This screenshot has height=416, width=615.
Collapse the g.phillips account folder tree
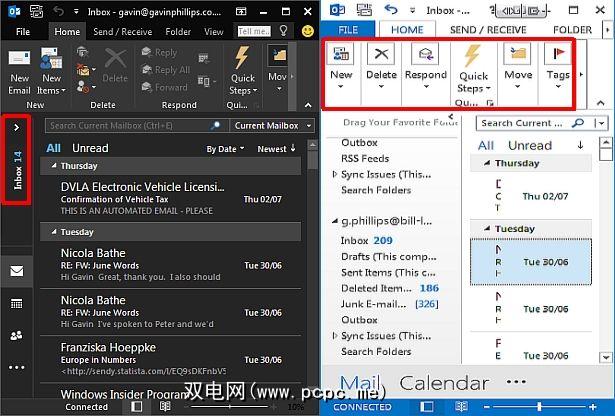click(x=335, y=221)
